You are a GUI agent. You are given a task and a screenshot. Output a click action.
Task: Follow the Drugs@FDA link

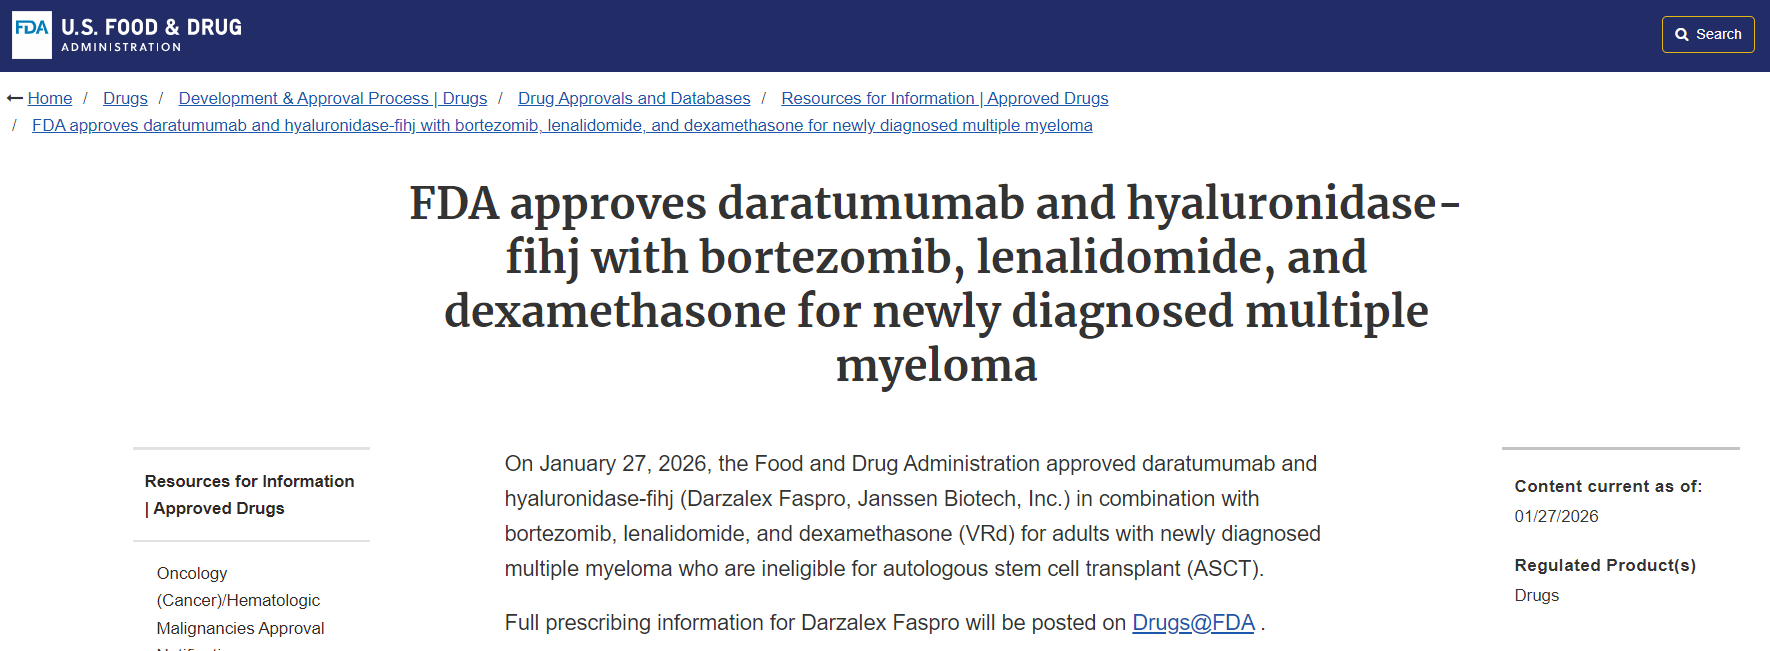click(1193, 622)
